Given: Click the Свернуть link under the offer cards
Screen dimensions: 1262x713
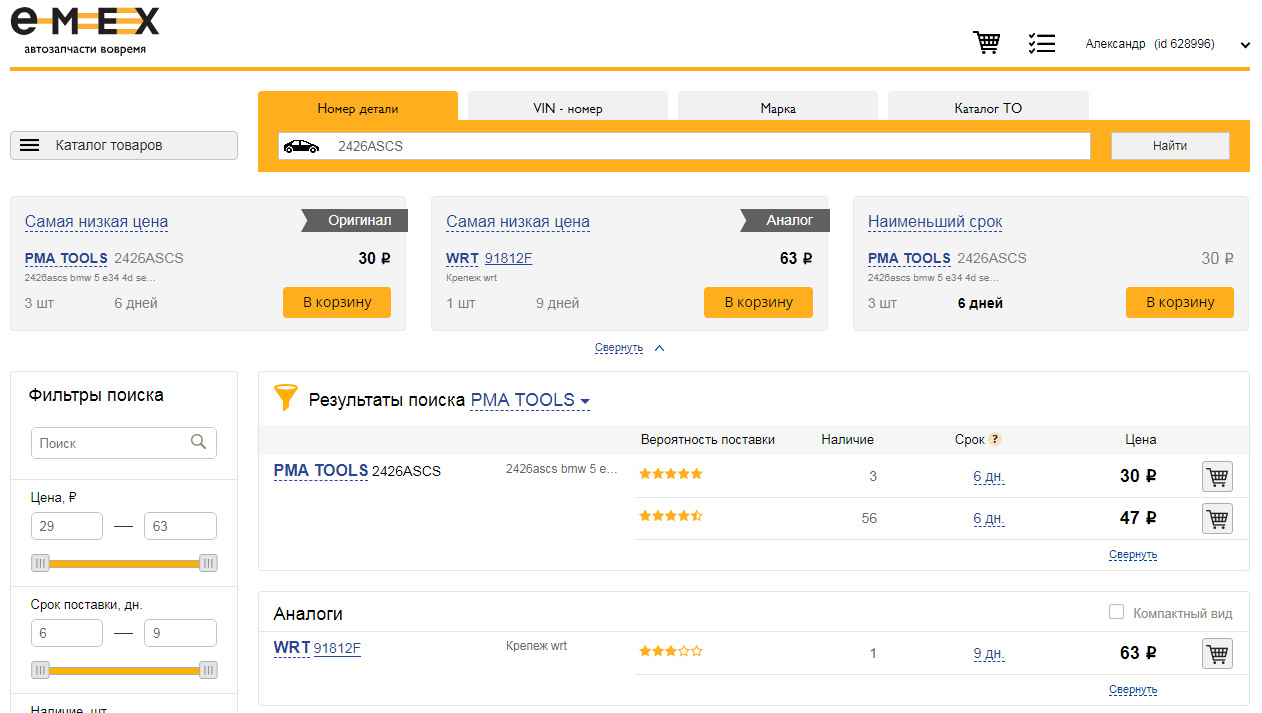Looking at the screenshot, I should (619, 348).
